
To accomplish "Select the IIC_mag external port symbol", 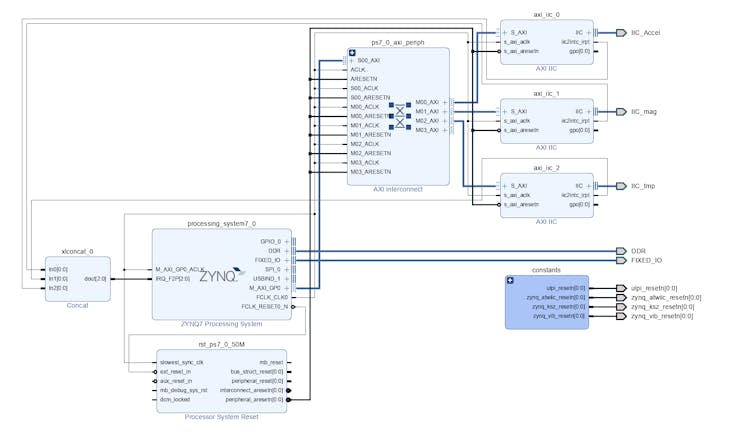I will point(622,112).
